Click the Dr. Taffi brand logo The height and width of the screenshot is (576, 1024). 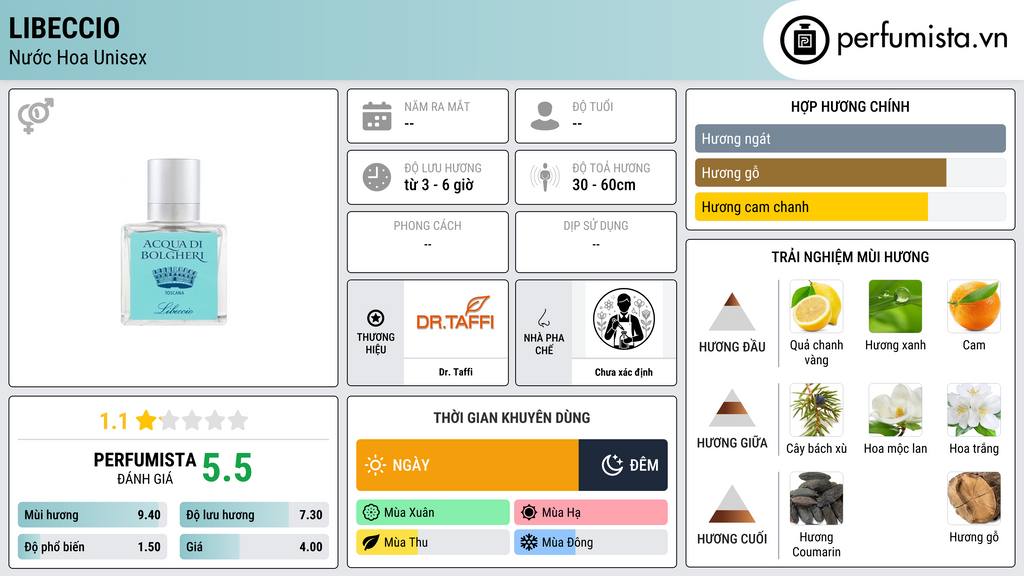pos(455,314)
